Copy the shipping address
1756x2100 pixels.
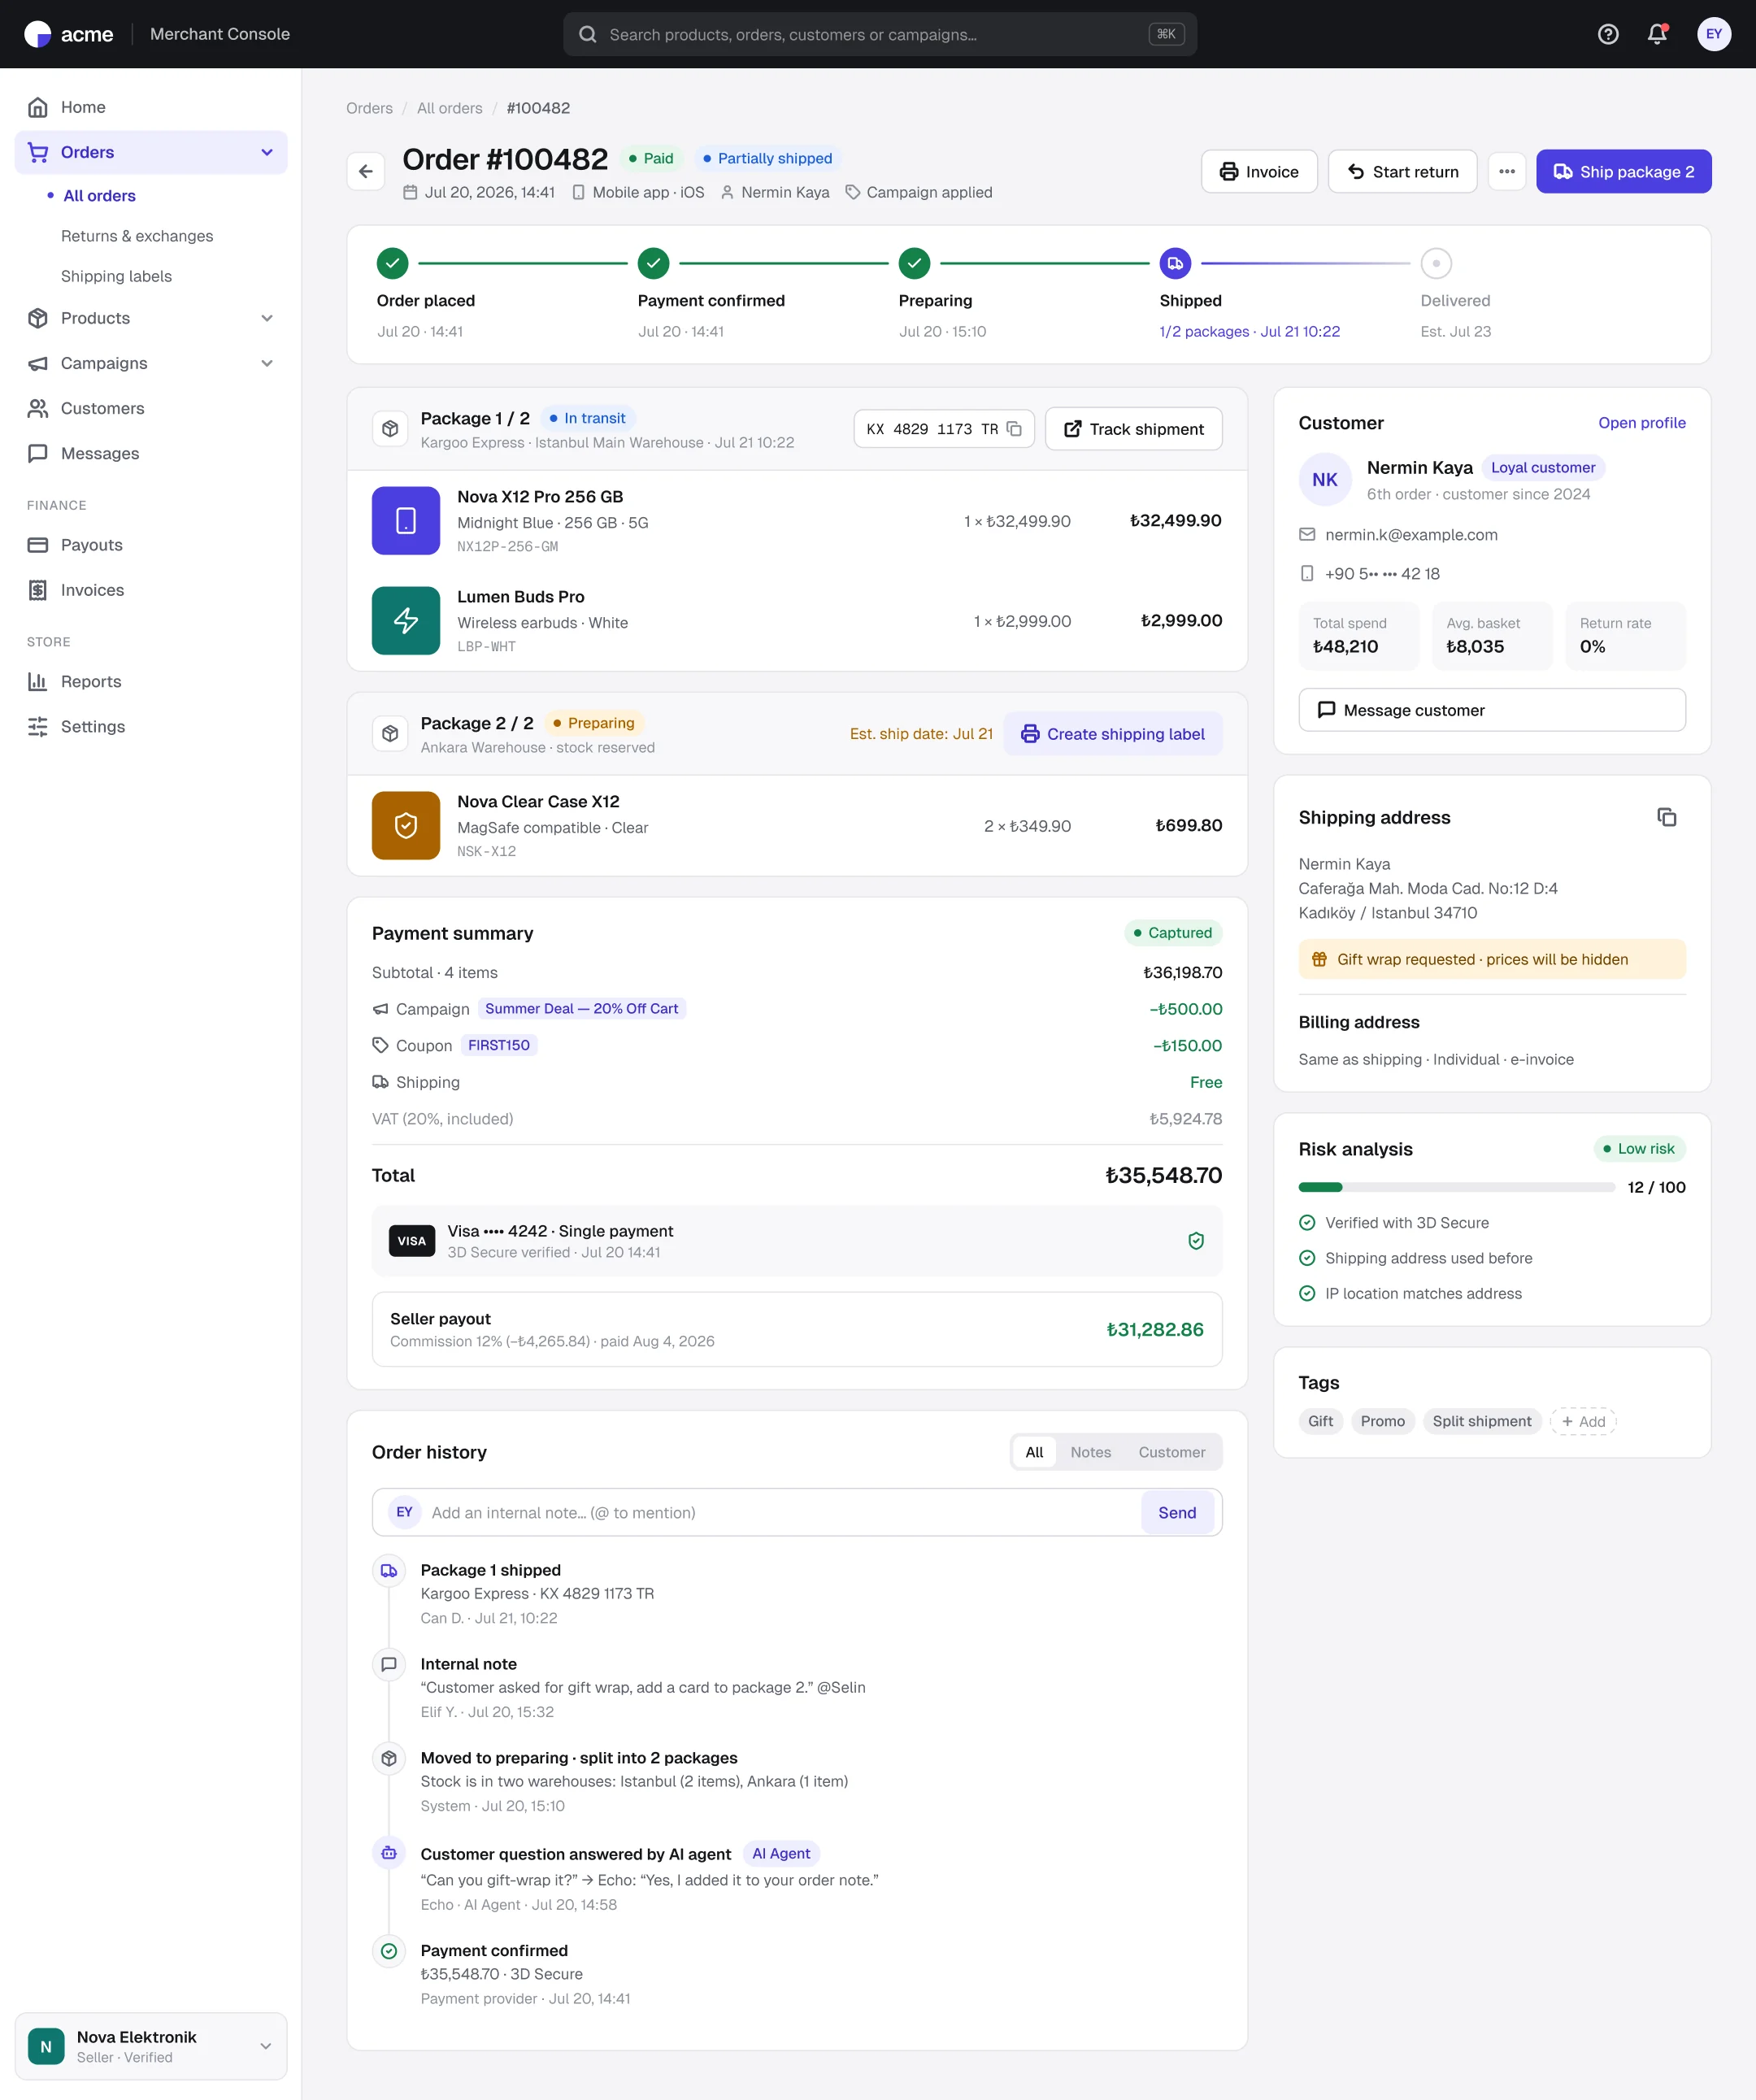point(1666,817)
